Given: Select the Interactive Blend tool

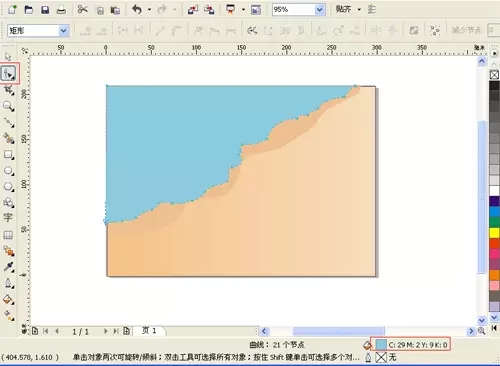Looking at the screenshot, I should (9, 251).
